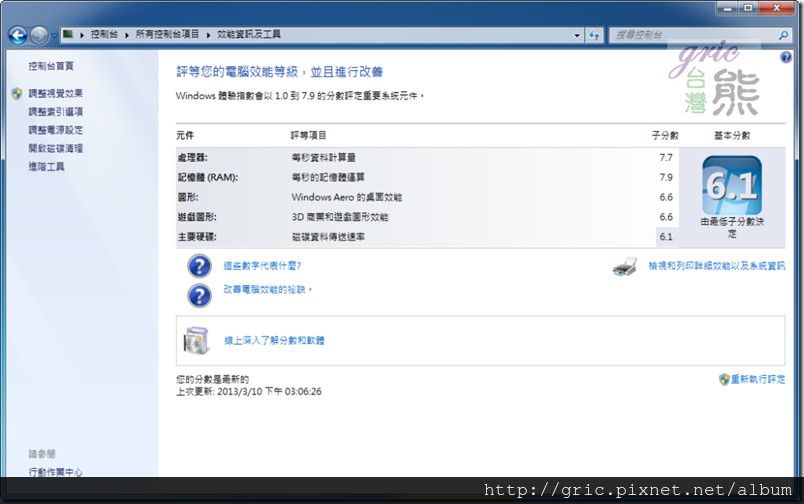
Task: Open 調整視覺效果 in the sidebar
Action: pyautogui.click(x=55, y=93)
